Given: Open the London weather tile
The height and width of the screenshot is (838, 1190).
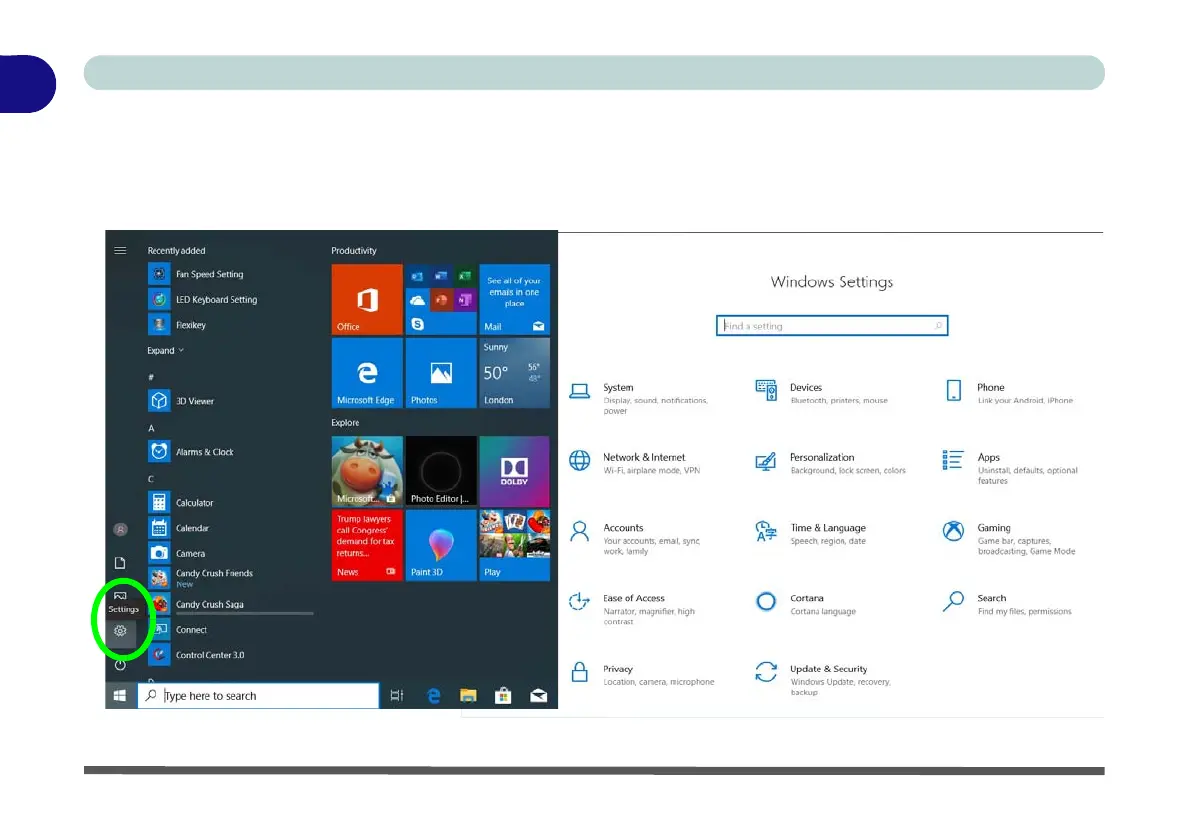Looking at the screenshot, I should [515, 373].
